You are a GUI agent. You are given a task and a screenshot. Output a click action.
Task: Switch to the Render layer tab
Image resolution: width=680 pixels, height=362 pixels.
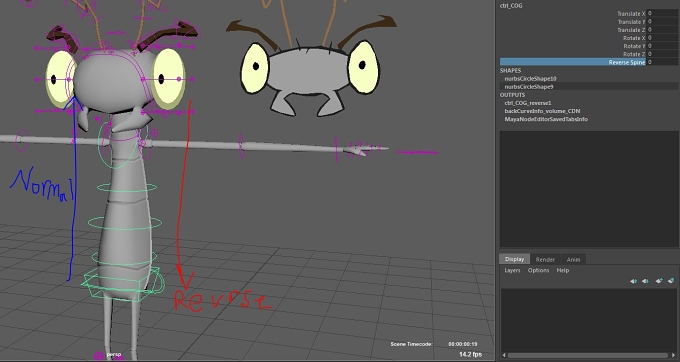(x=545, y=259)
